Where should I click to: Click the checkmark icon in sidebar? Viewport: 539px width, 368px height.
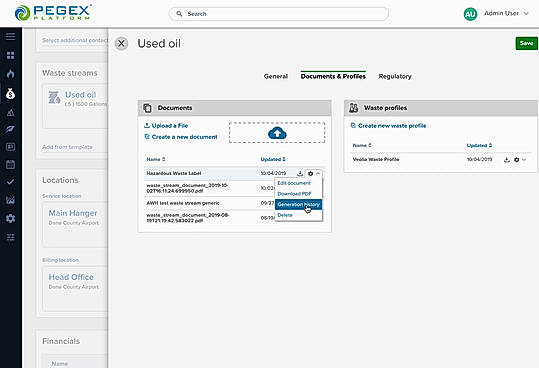click(10, 182)
